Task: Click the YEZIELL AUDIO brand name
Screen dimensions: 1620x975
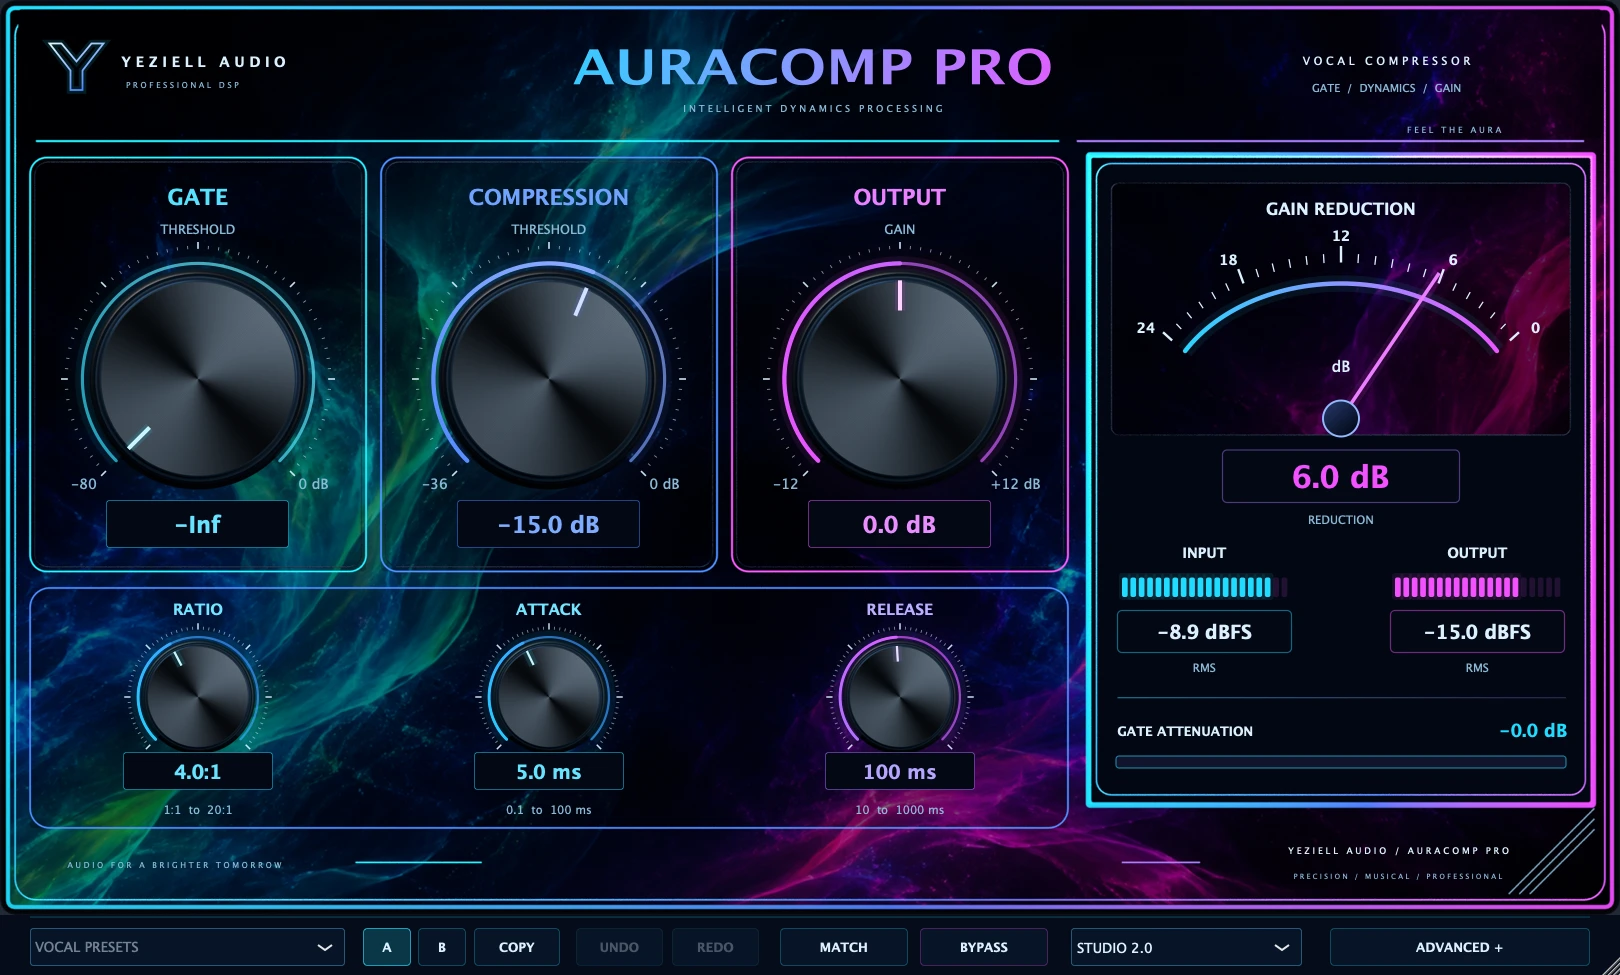Action: click(x=204, y=62)
